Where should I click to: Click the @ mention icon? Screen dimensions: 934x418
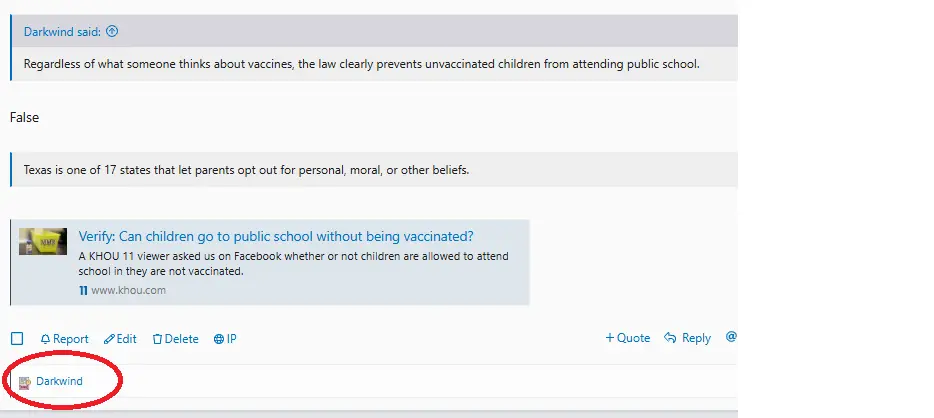731,337
